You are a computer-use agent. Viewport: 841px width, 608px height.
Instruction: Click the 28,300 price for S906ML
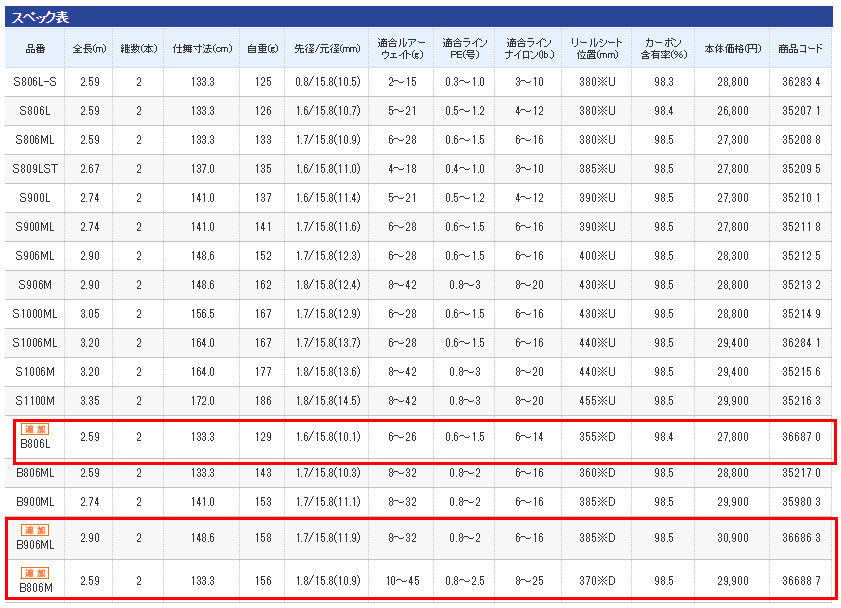tap(733, 256)
